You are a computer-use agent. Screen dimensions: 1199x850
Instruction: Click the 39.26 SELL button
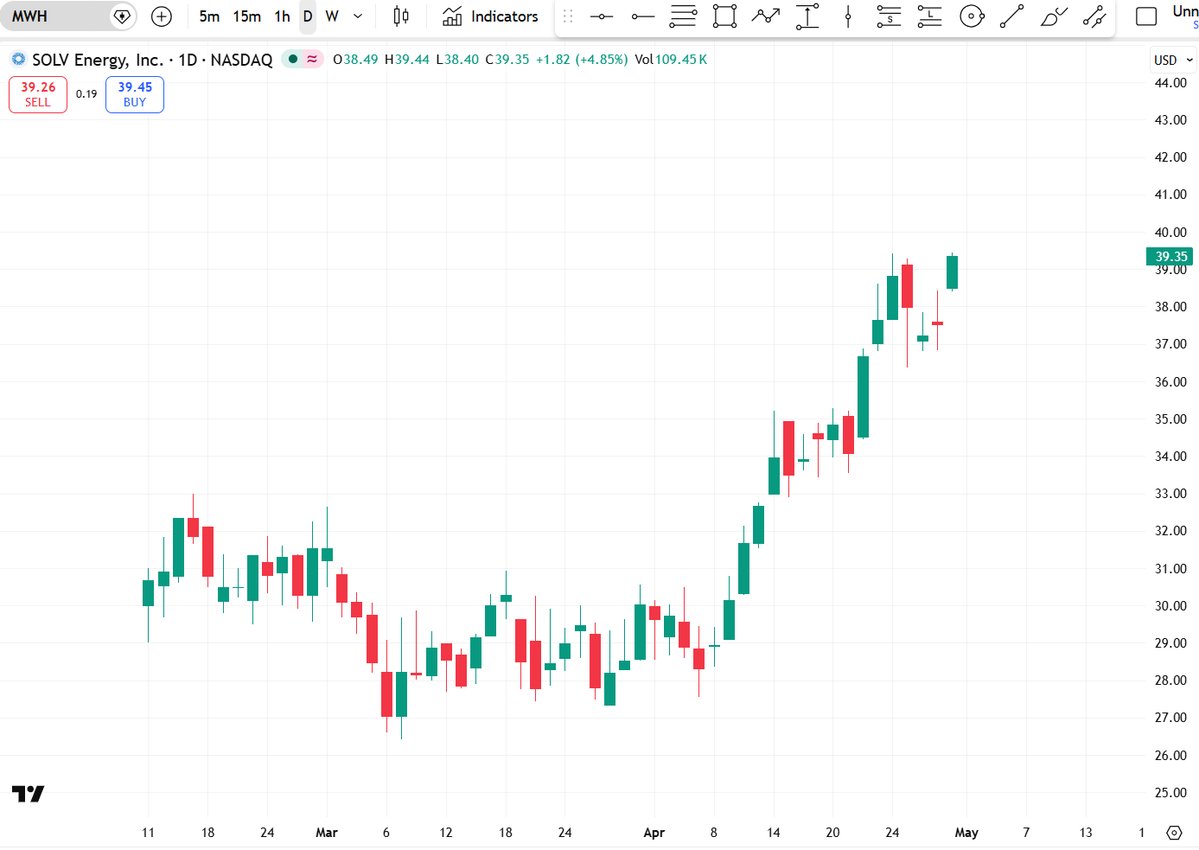37,94
